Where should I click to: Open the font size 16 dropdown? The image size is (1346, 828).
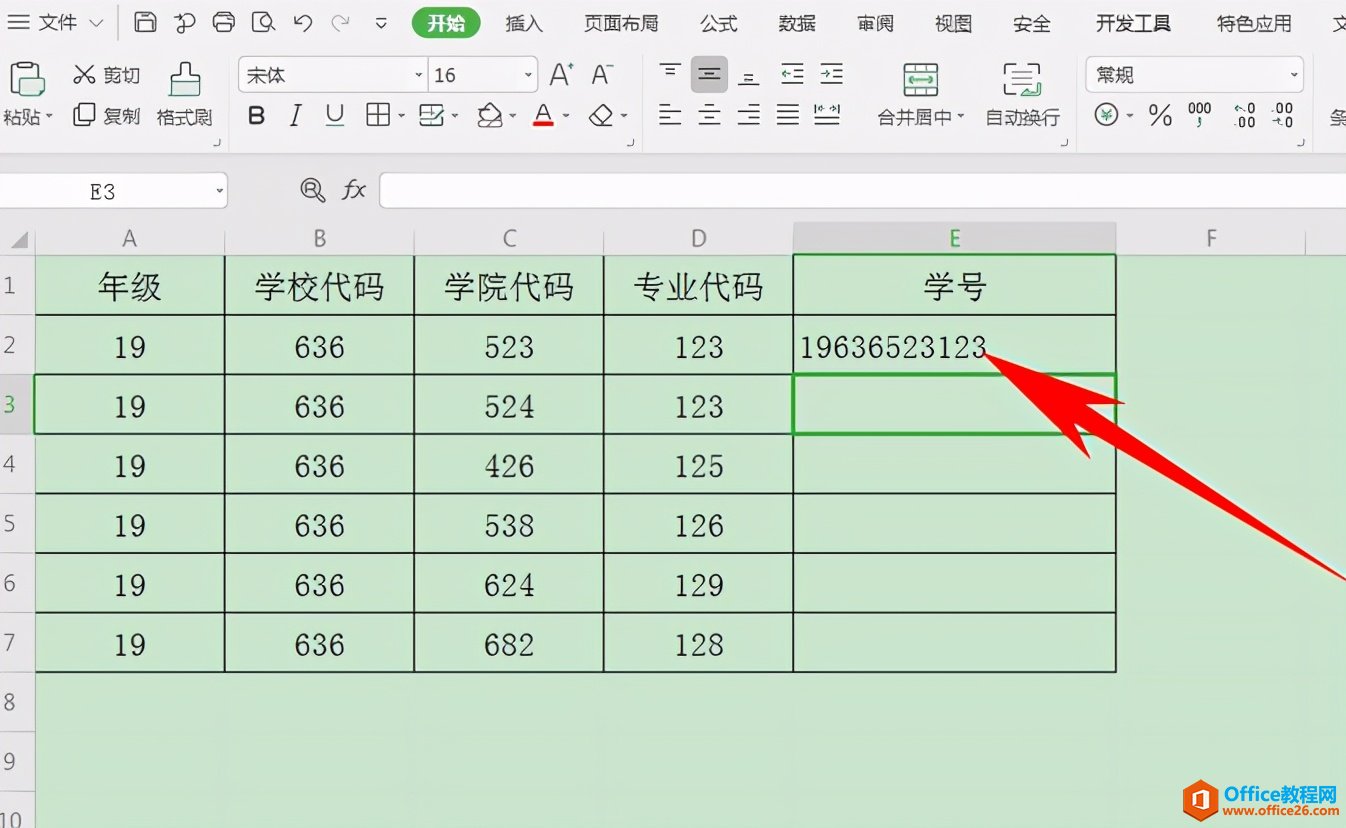pos(528,76)
